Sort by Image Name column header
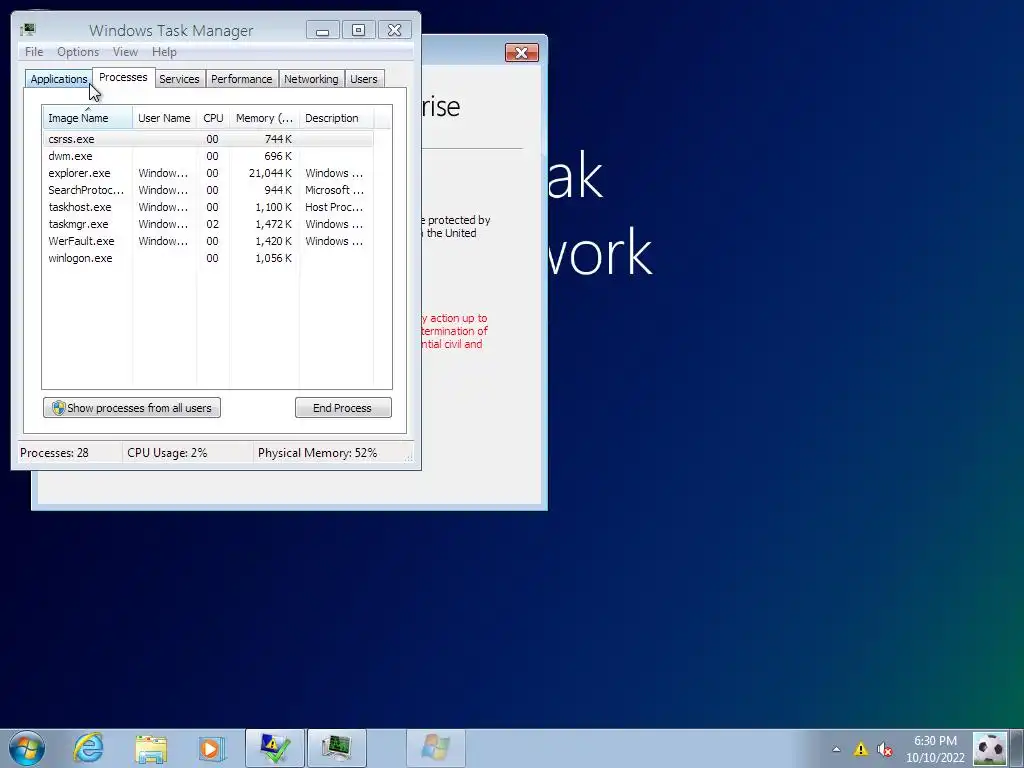 pyautogui.click(x=88, y=118)
